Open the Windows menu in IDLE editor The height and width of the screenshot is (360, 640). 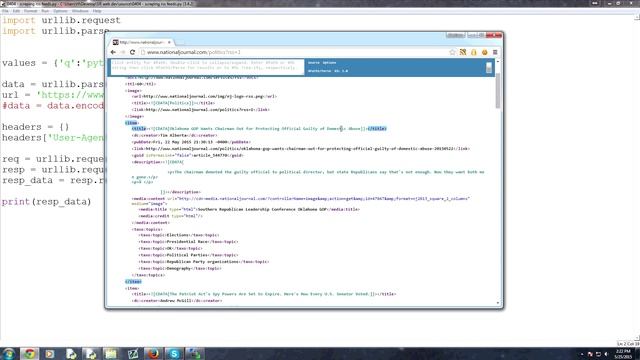click(x=80, y=11)
